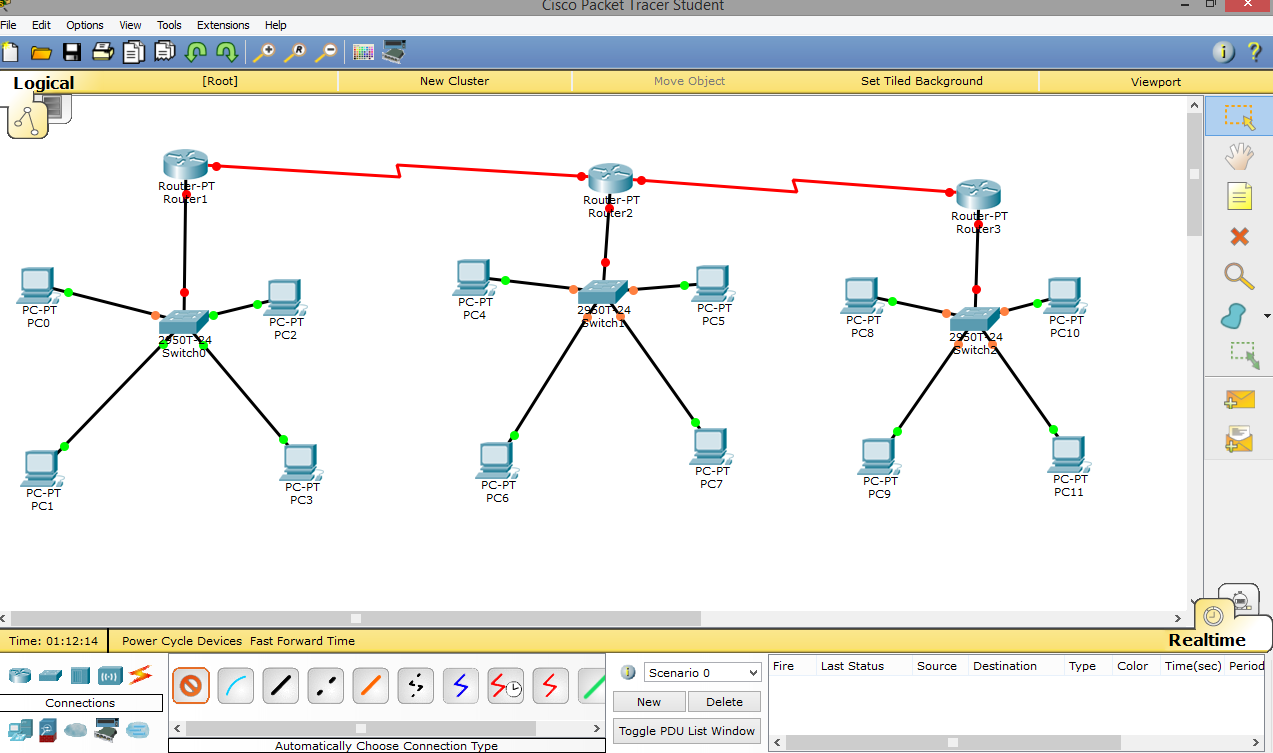Viewport: 1273px width, 753px height.
Task: Open the Options menu
Action: [x=84, y=25]
